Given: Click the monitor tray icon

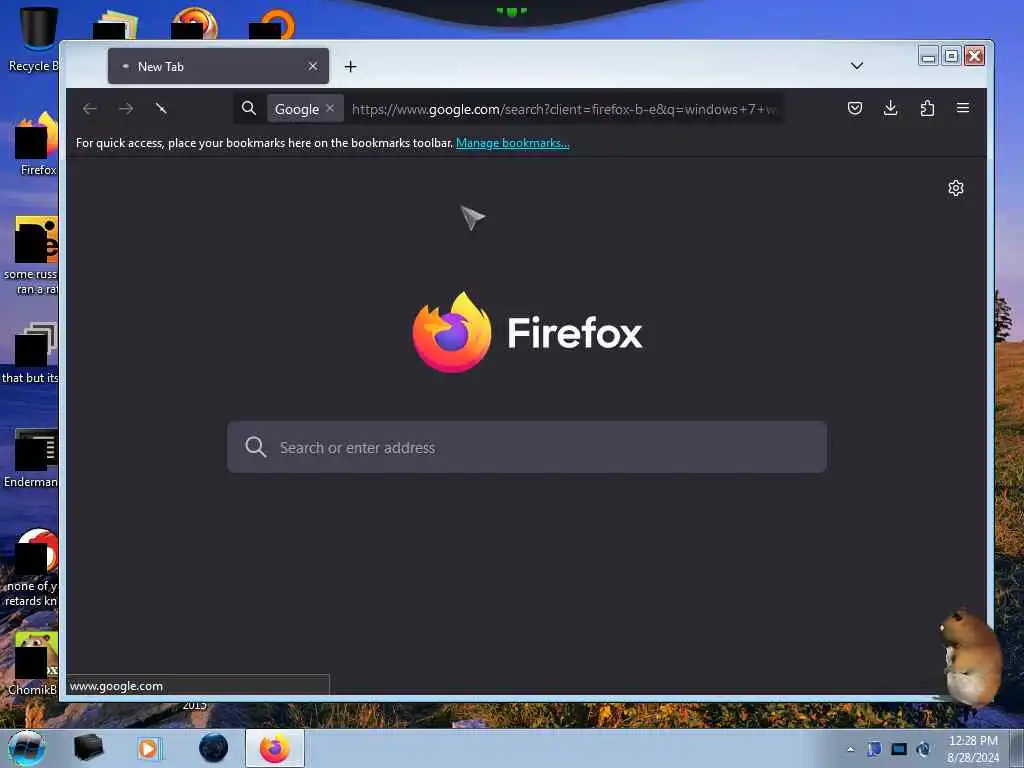Looking at the screenshot, I should click(x=899, y=749).
